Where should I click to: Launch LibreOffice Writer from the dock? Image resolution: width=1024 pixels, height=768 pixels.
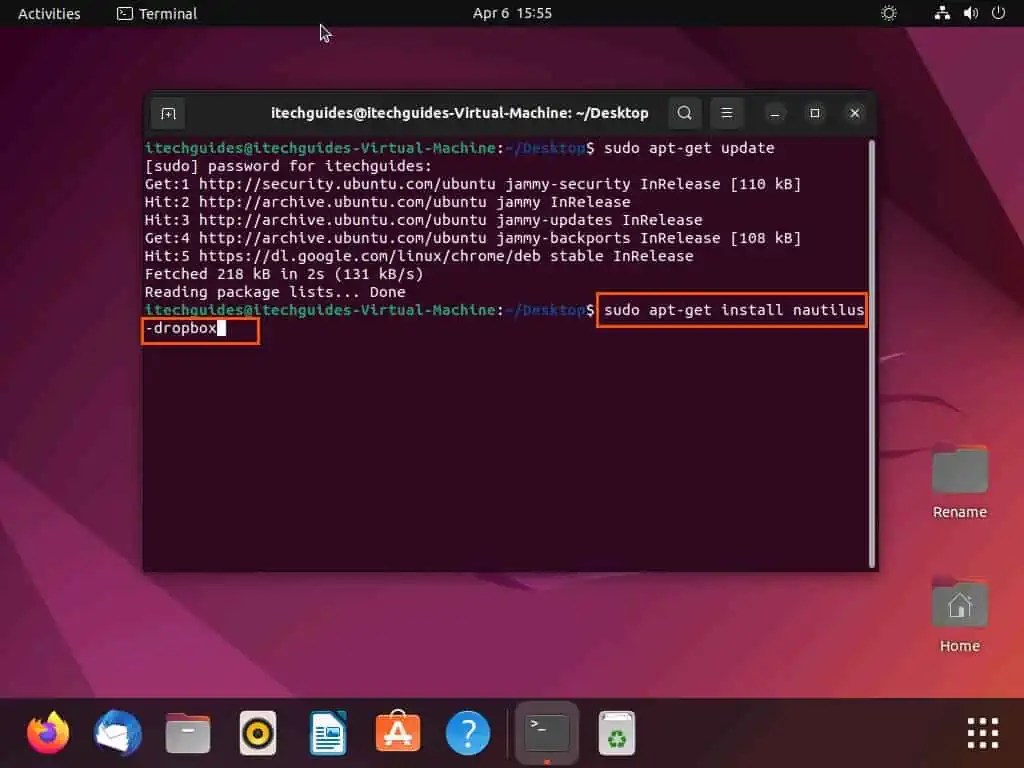327,732
